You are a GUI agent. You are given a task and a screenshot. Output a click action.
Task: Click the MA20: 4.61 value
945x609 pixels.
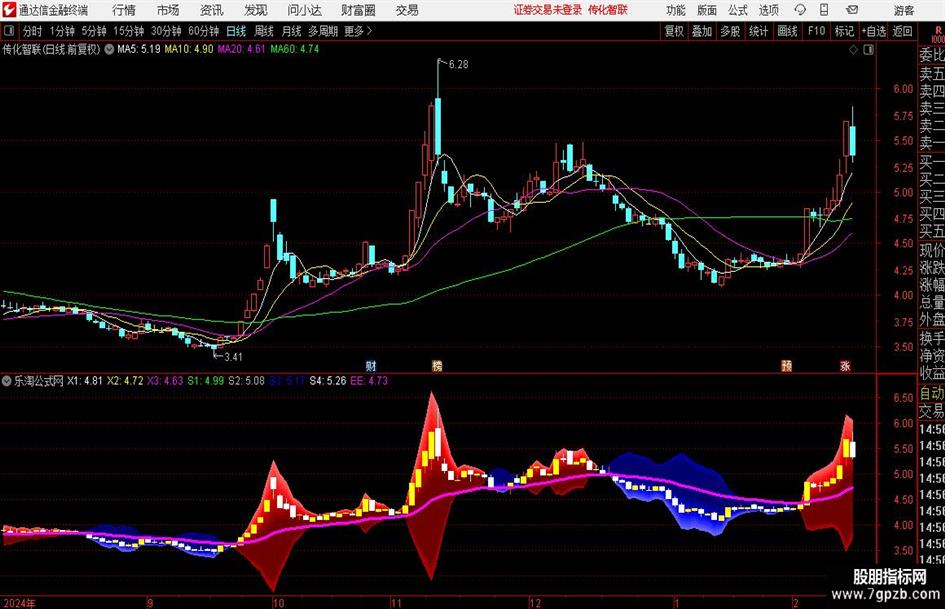pyautogui.click(x=241, y=49)
